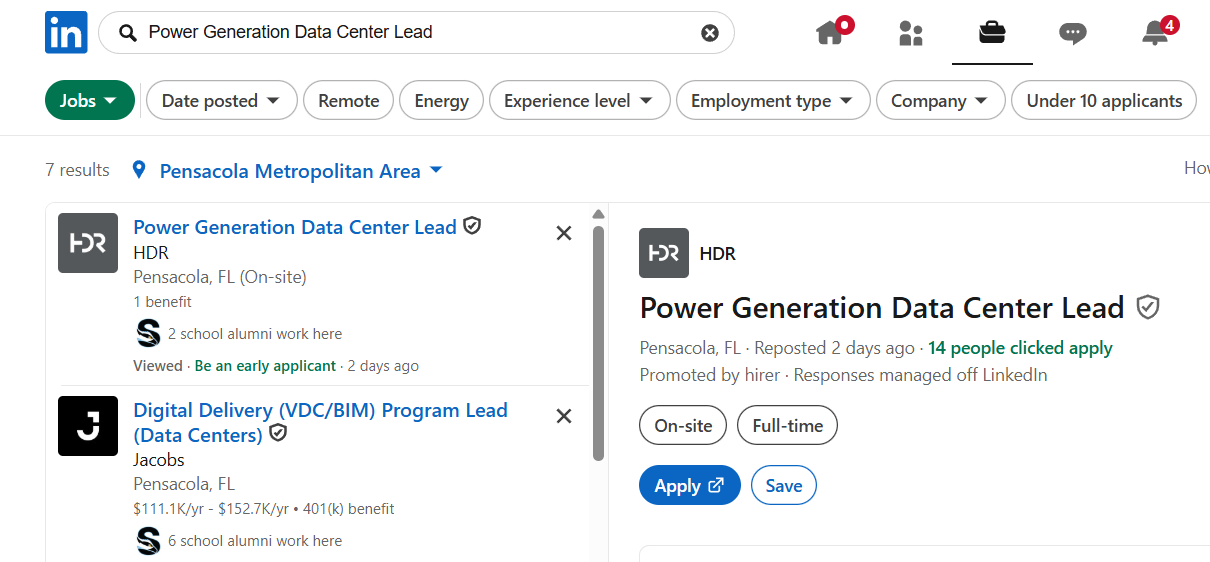Screen dimensions: 1210x562
Task: Click the scrollbar up arrow
Action: pyautogui.click(x=599, y=214)
